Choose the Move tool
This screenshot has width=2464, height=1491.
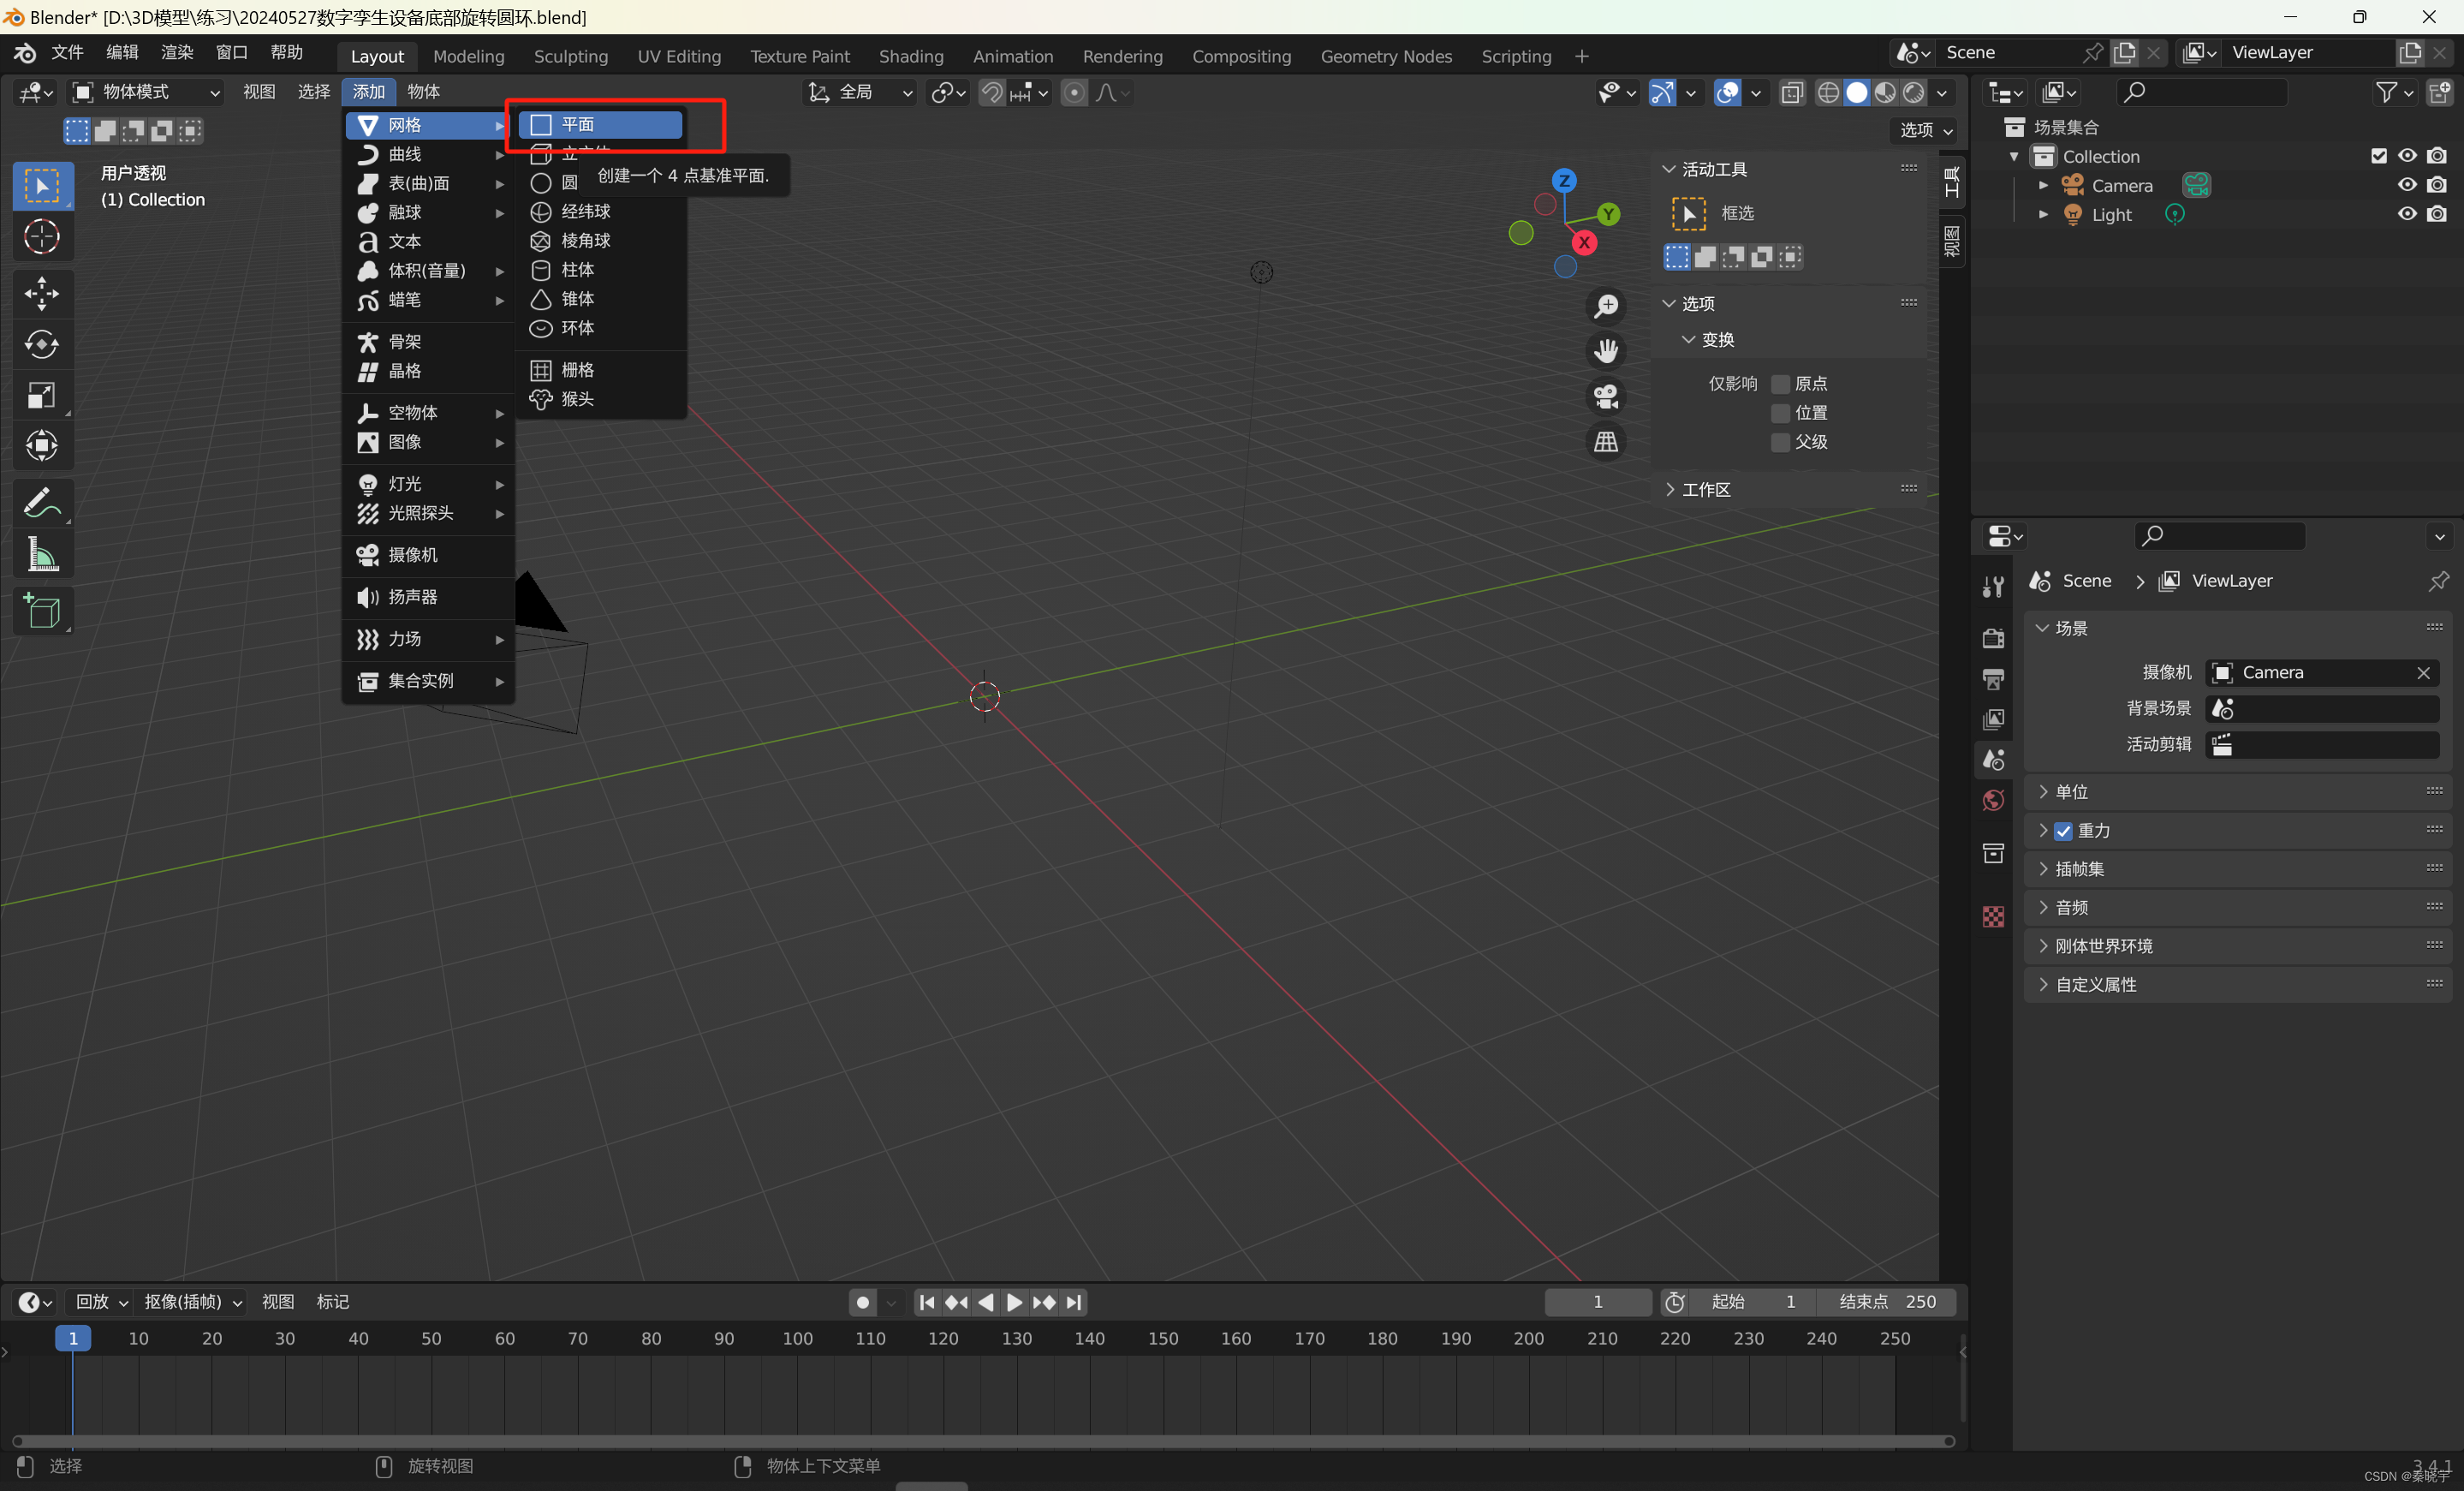[x=42, y=293]
